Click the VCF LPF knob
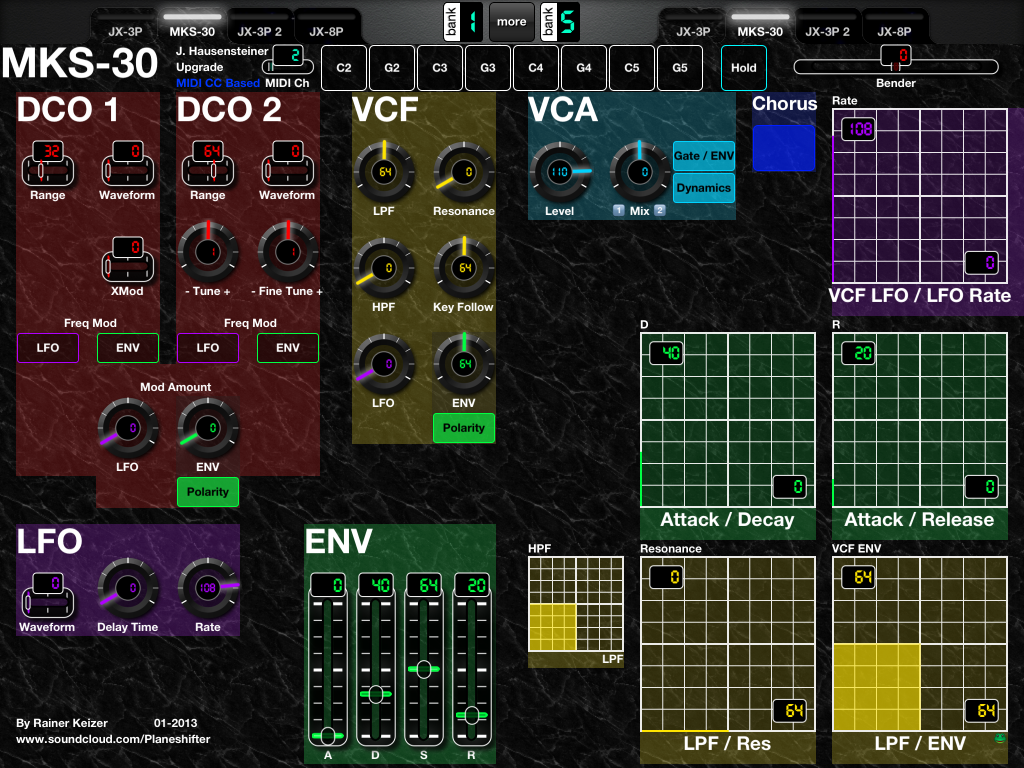The width and height of the screenshot is (1024, 768). point(384,172)
